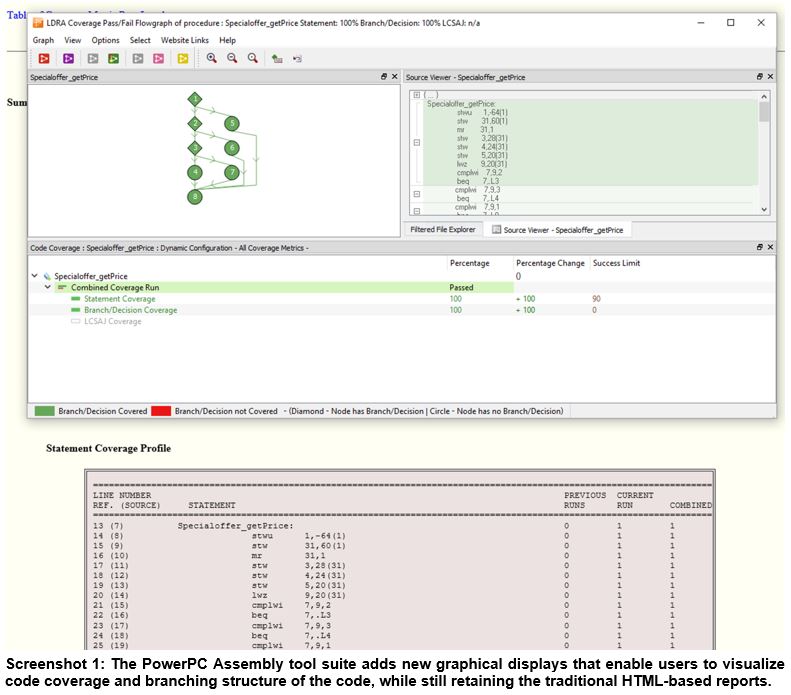Click the Success Limit column header
This screenshot has width=791, height=695.
click(x=616, y=263)
